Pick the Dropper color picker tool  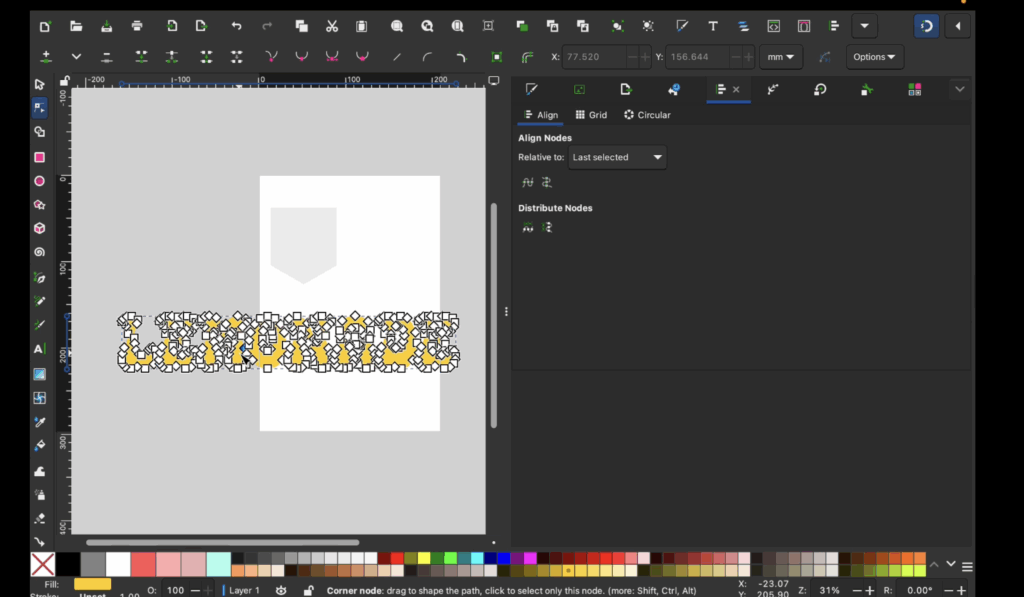[39, 422]
